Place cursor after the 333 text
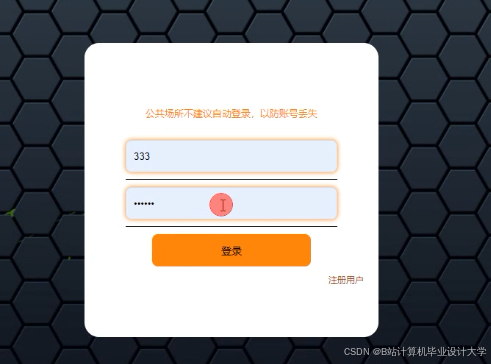The height and width of the screenshot is (364, 491). point(151,156)
